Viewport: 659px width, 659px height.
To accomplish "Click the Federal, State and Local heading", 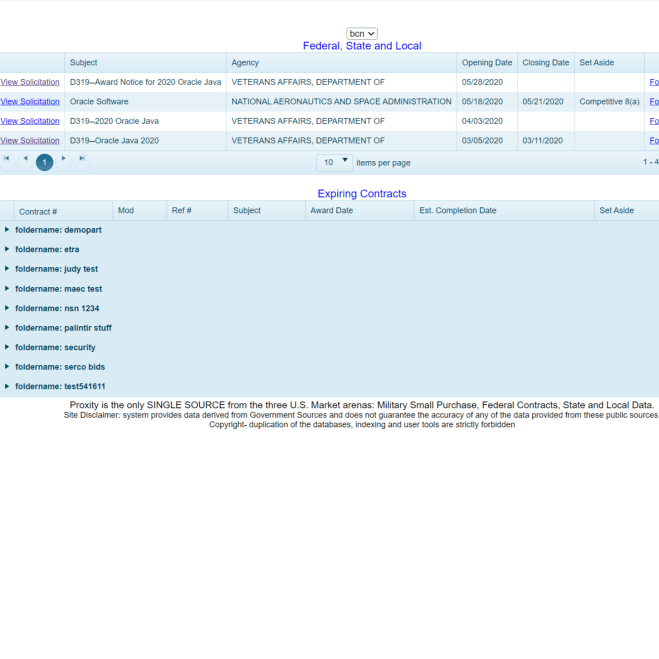I will (362, 46).
